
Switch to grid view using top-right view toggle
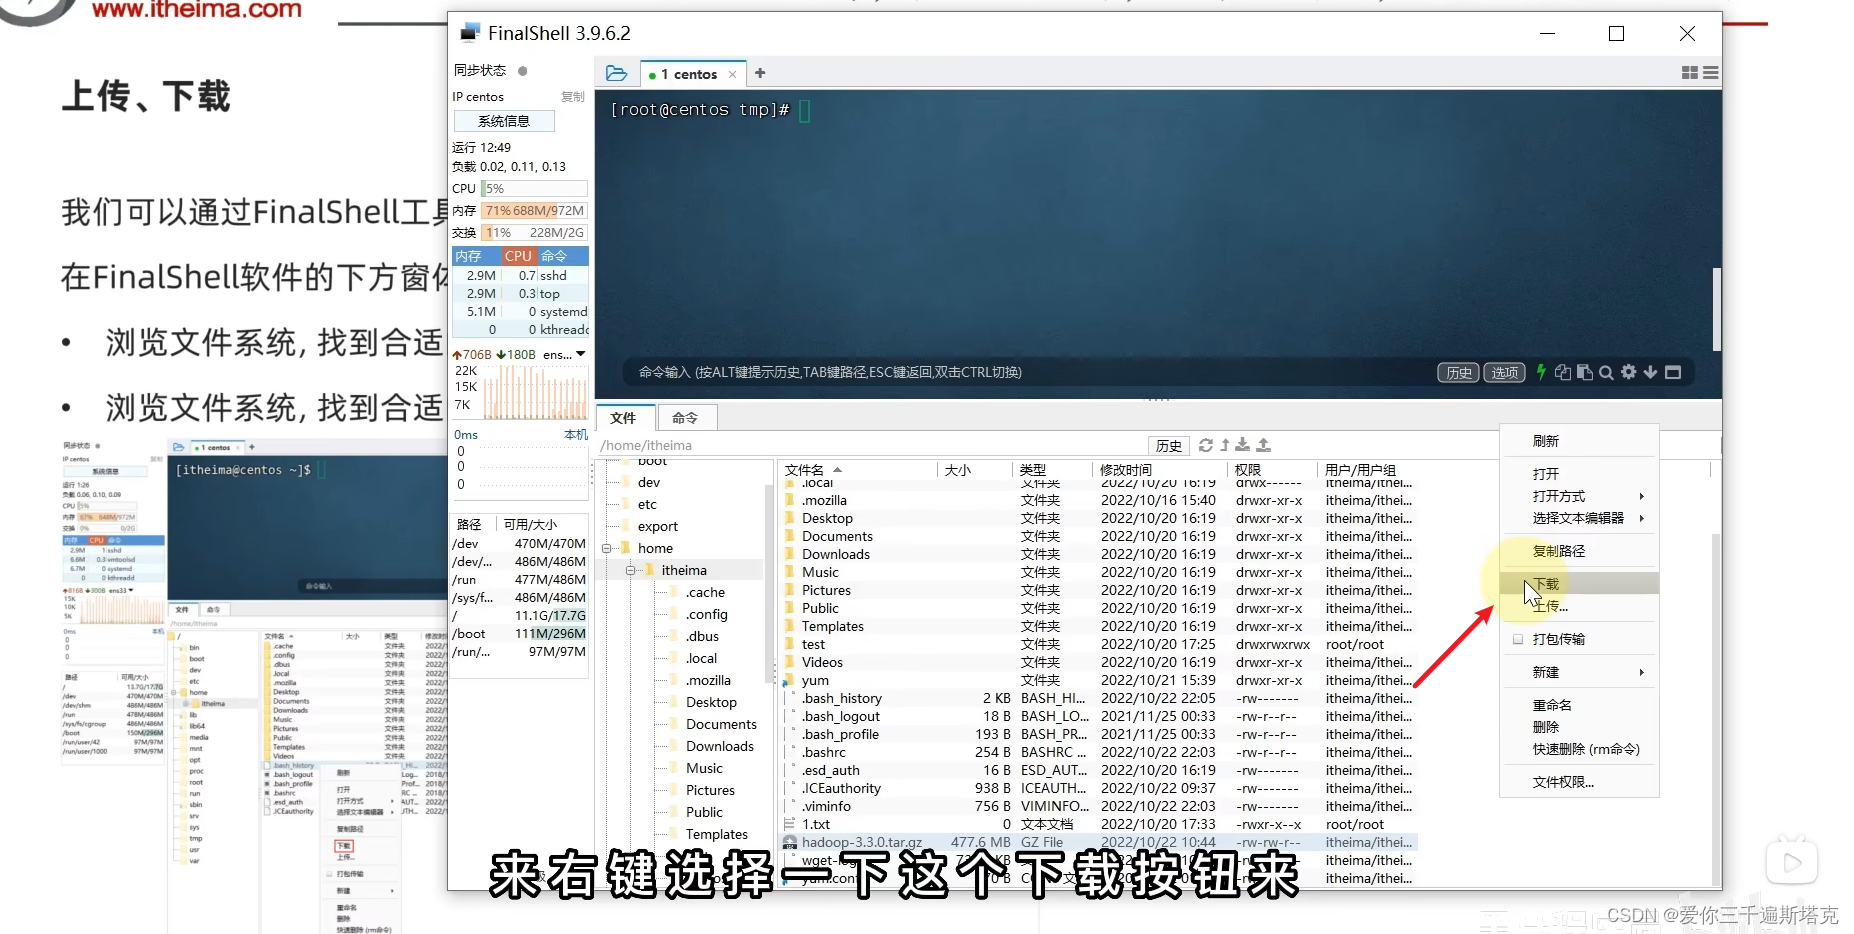click(x=1690, y=72)
